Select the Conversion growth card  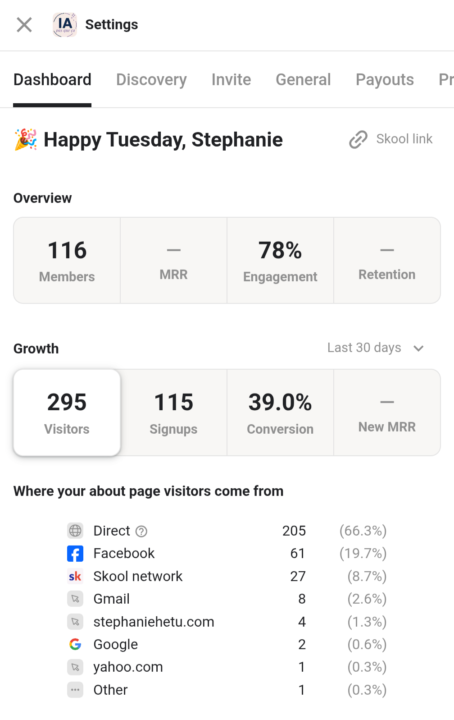coord(280,412)
